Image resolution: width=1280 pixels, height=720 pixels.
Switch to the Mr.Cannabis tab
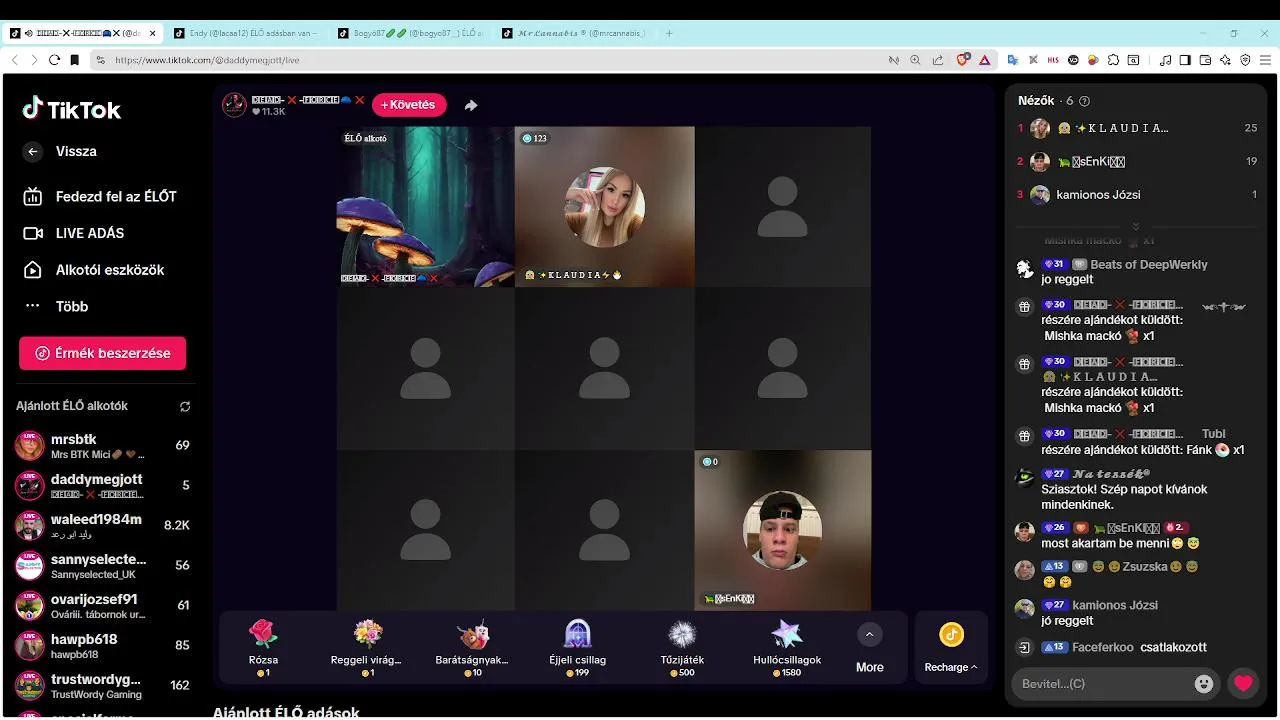(x=576, y=33)
